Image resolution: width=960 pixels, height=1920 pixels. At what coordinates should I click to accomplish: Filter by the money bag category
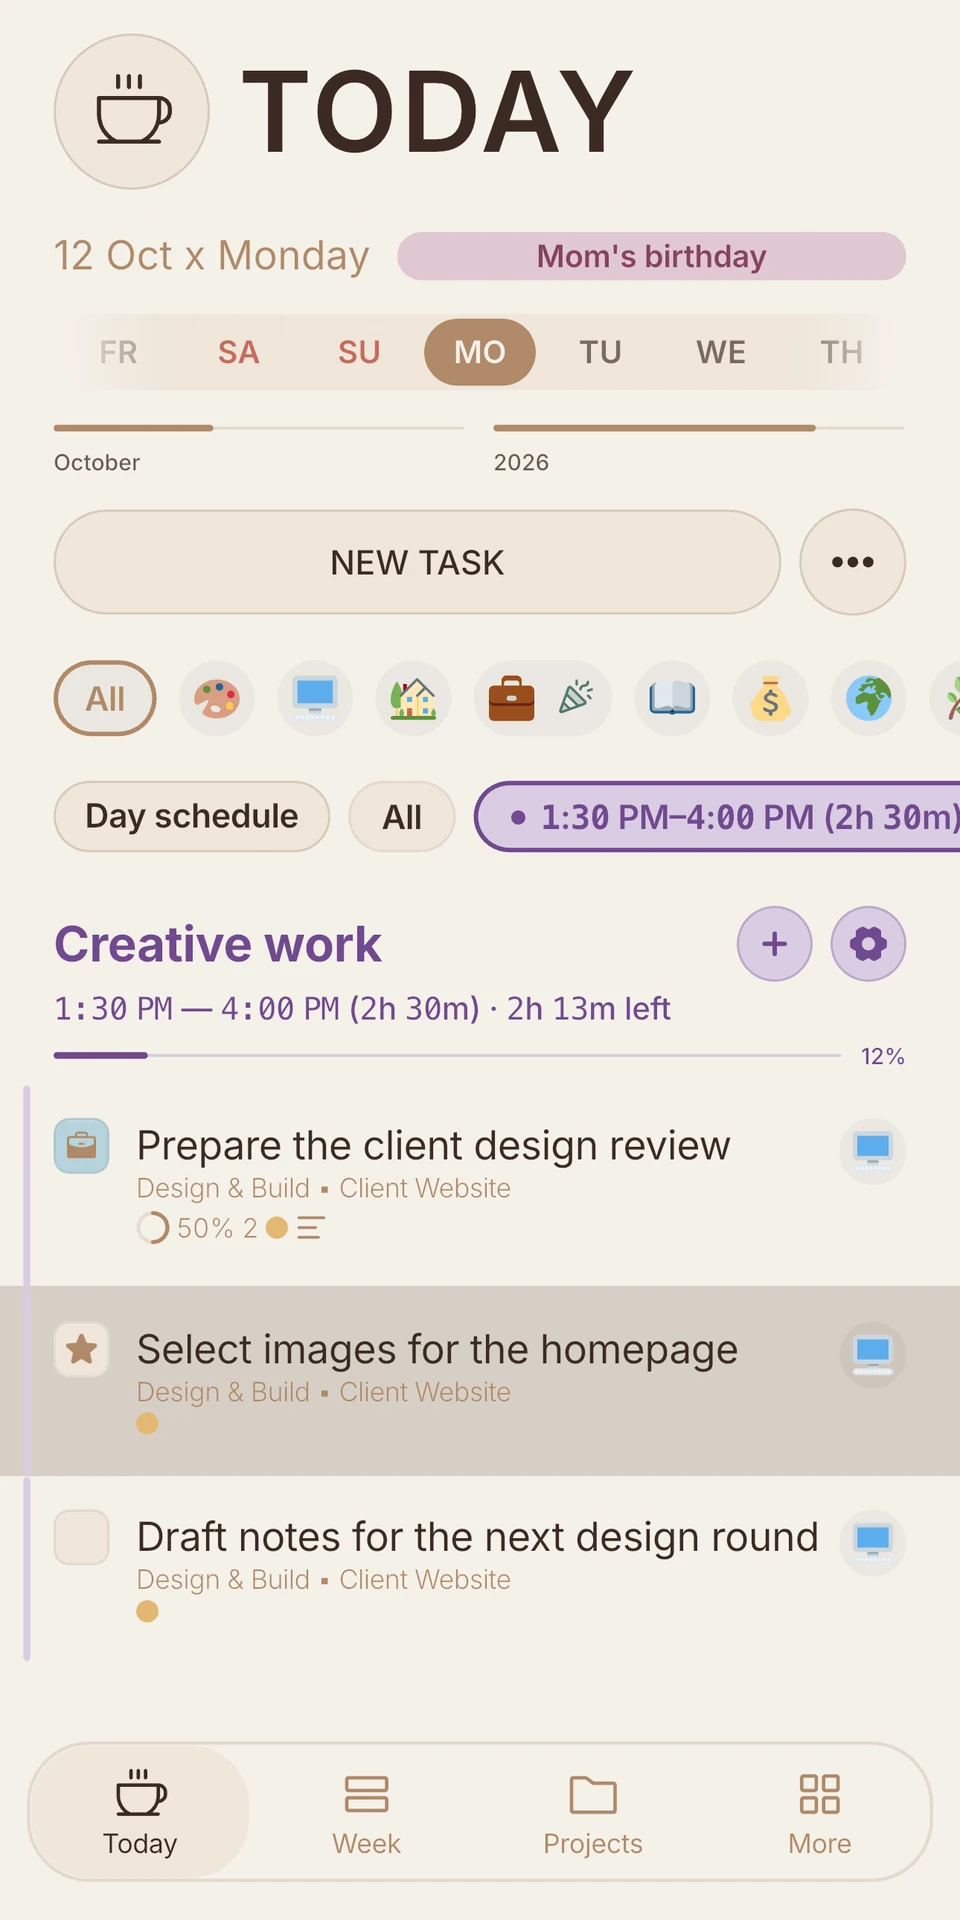pyautogui.click(x=770, y=698)
